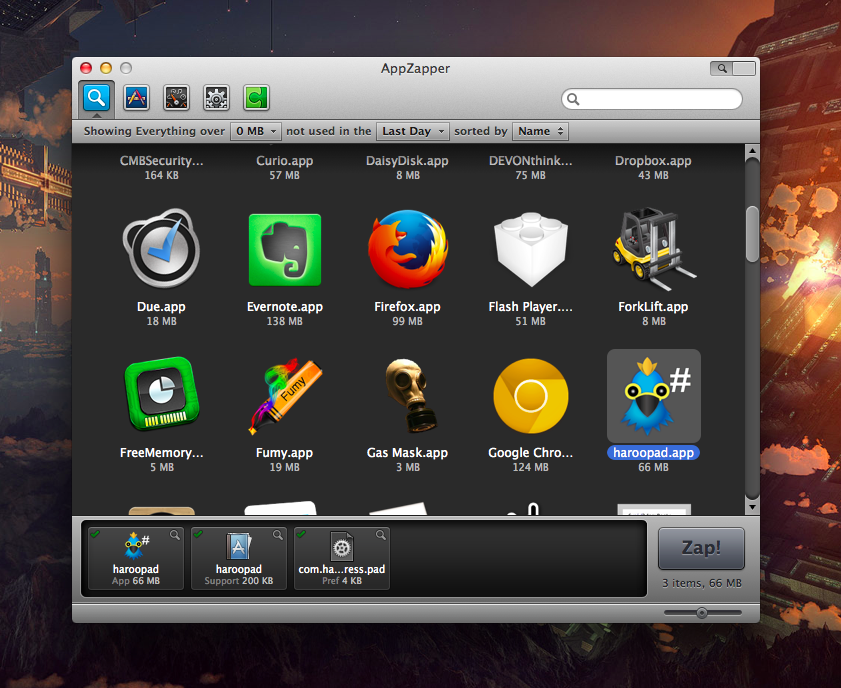Open the Preference Panes gear toolbar icon
This screenshot has width=841, height=688.
coord(216,98)
